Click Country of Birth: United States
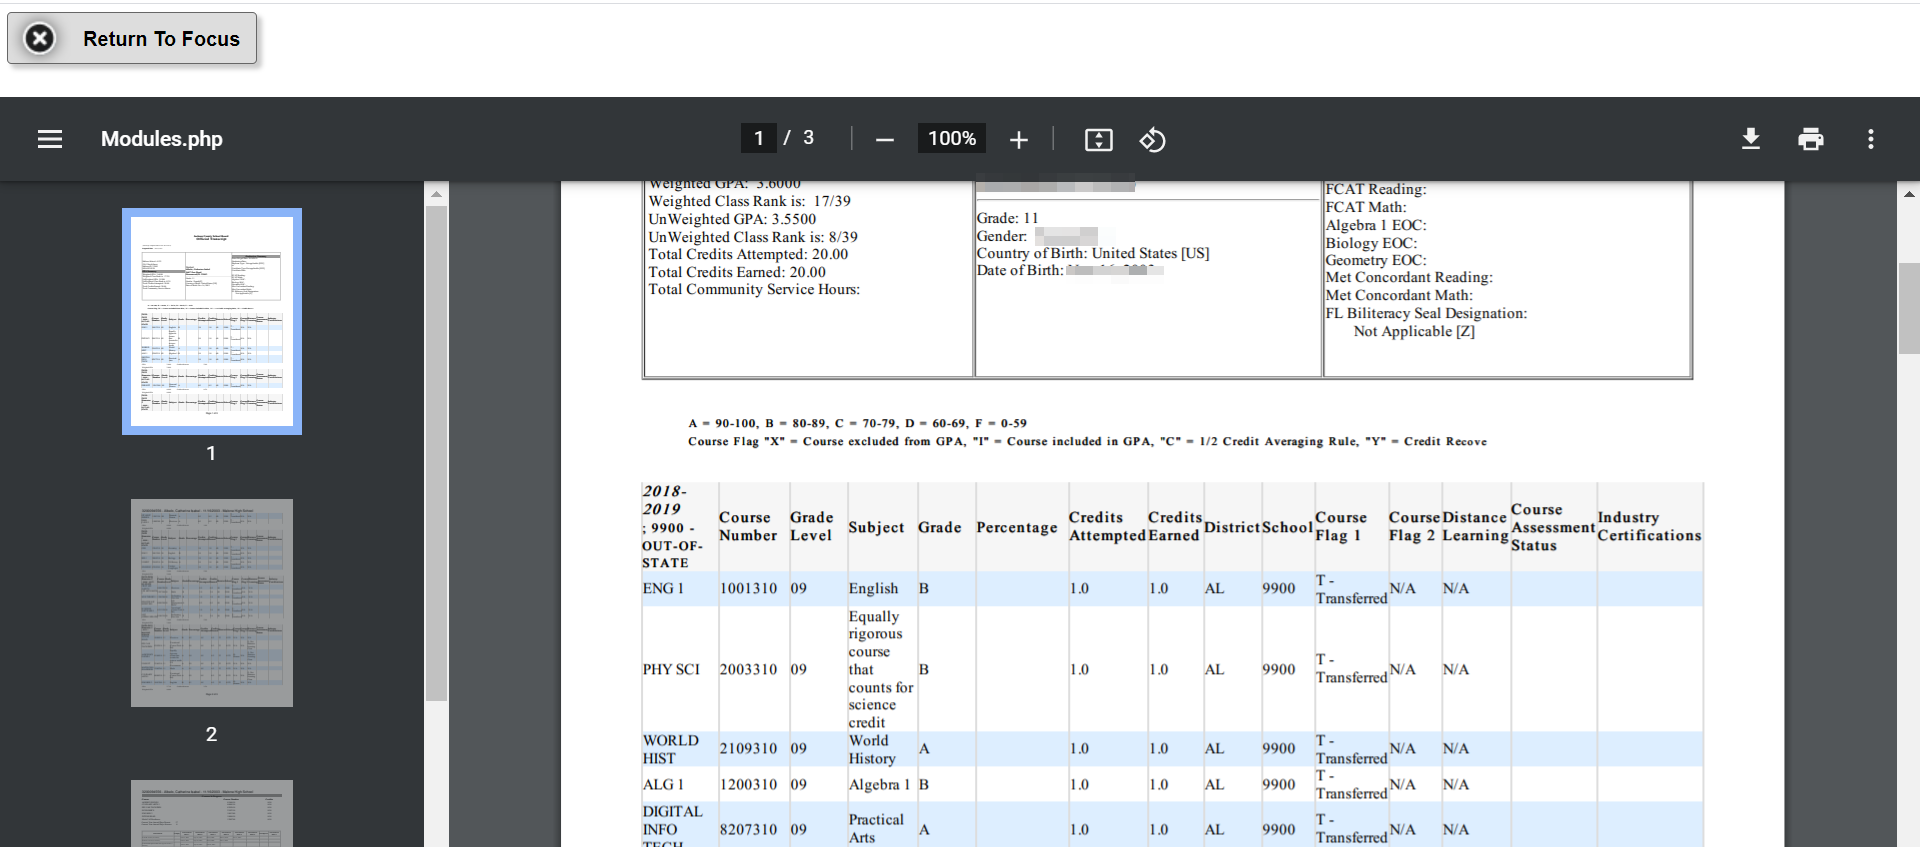Viewport: 1920px width, 847px height. point(1093,253)
